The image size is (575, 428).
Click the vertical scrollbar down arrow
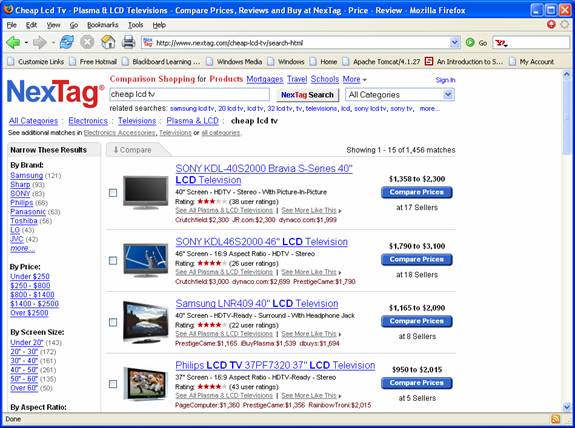coord(567,407)
